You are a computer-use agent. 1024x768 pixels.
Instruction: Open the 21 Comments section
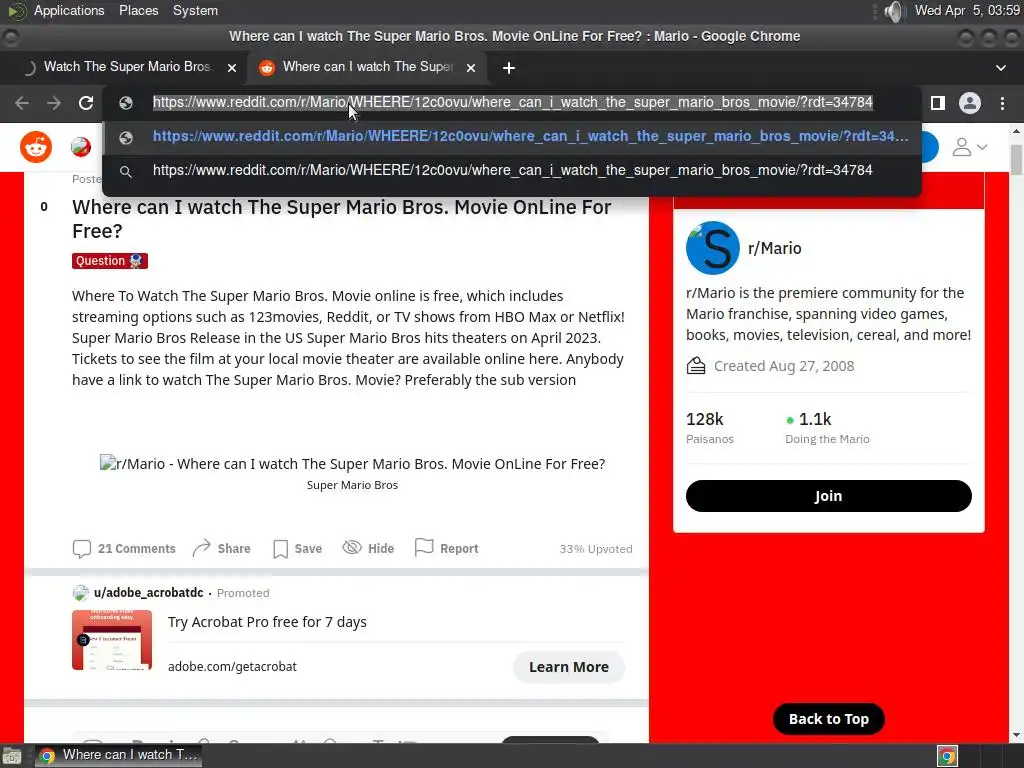[124, 549]
